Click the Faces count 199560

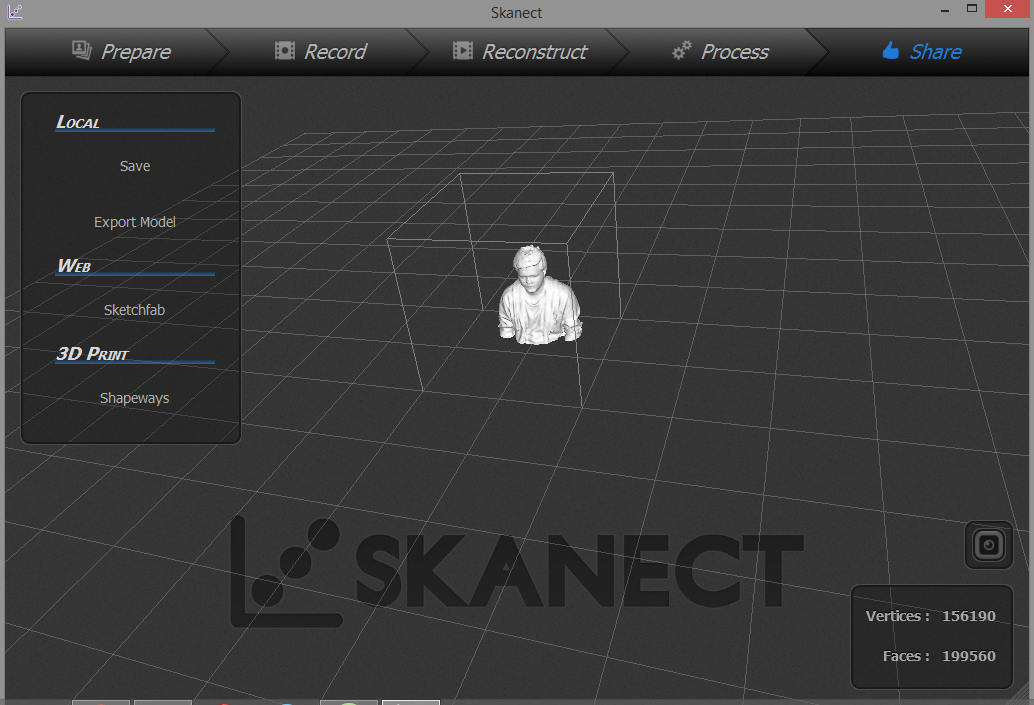point(969,656)
